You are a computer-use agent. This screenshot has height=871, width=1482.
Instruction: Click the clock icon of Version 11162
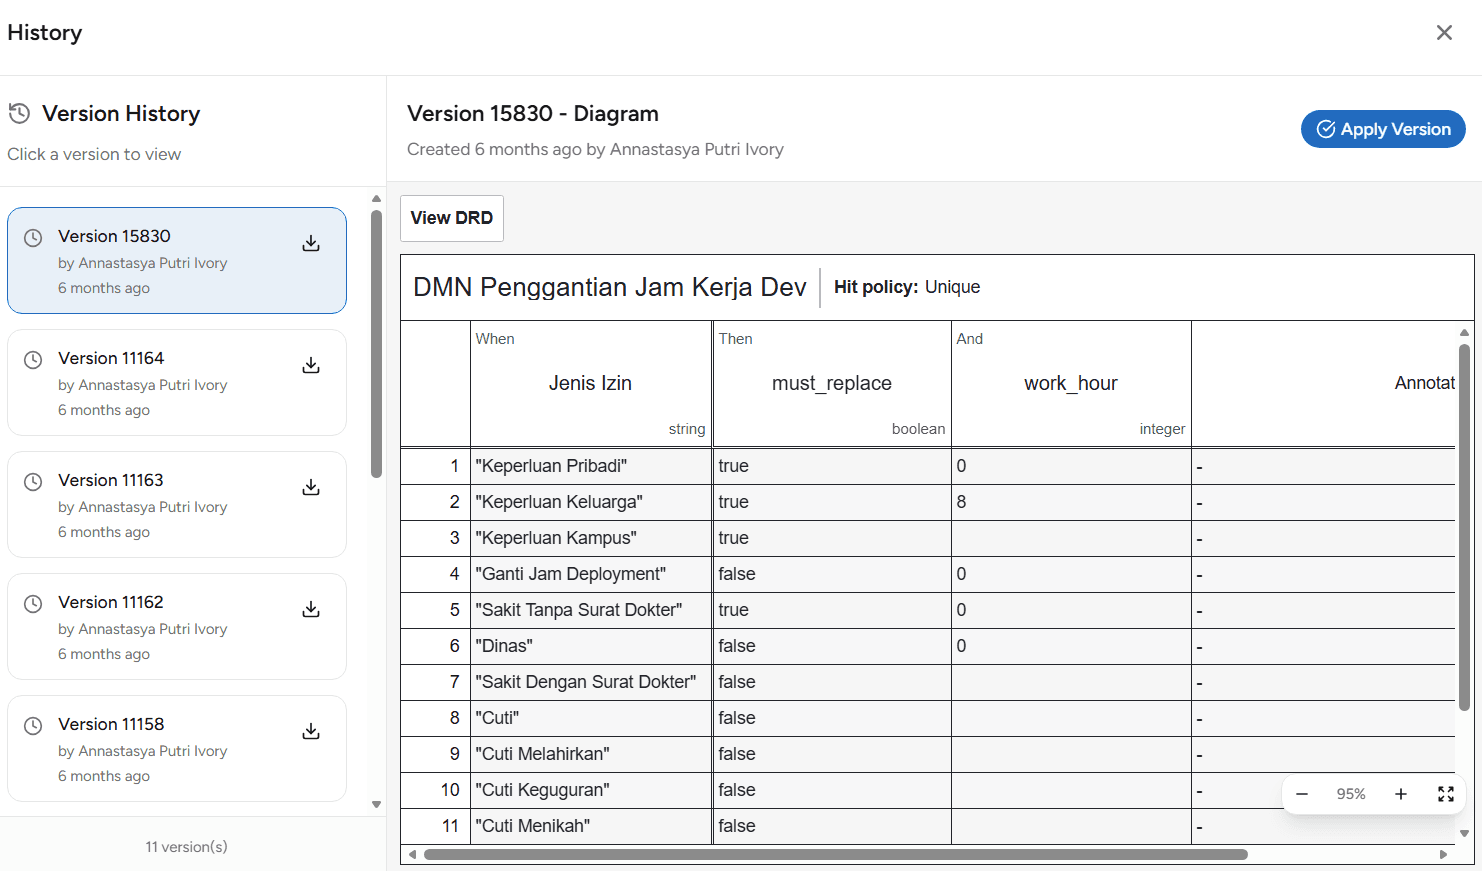pos(33,604)
